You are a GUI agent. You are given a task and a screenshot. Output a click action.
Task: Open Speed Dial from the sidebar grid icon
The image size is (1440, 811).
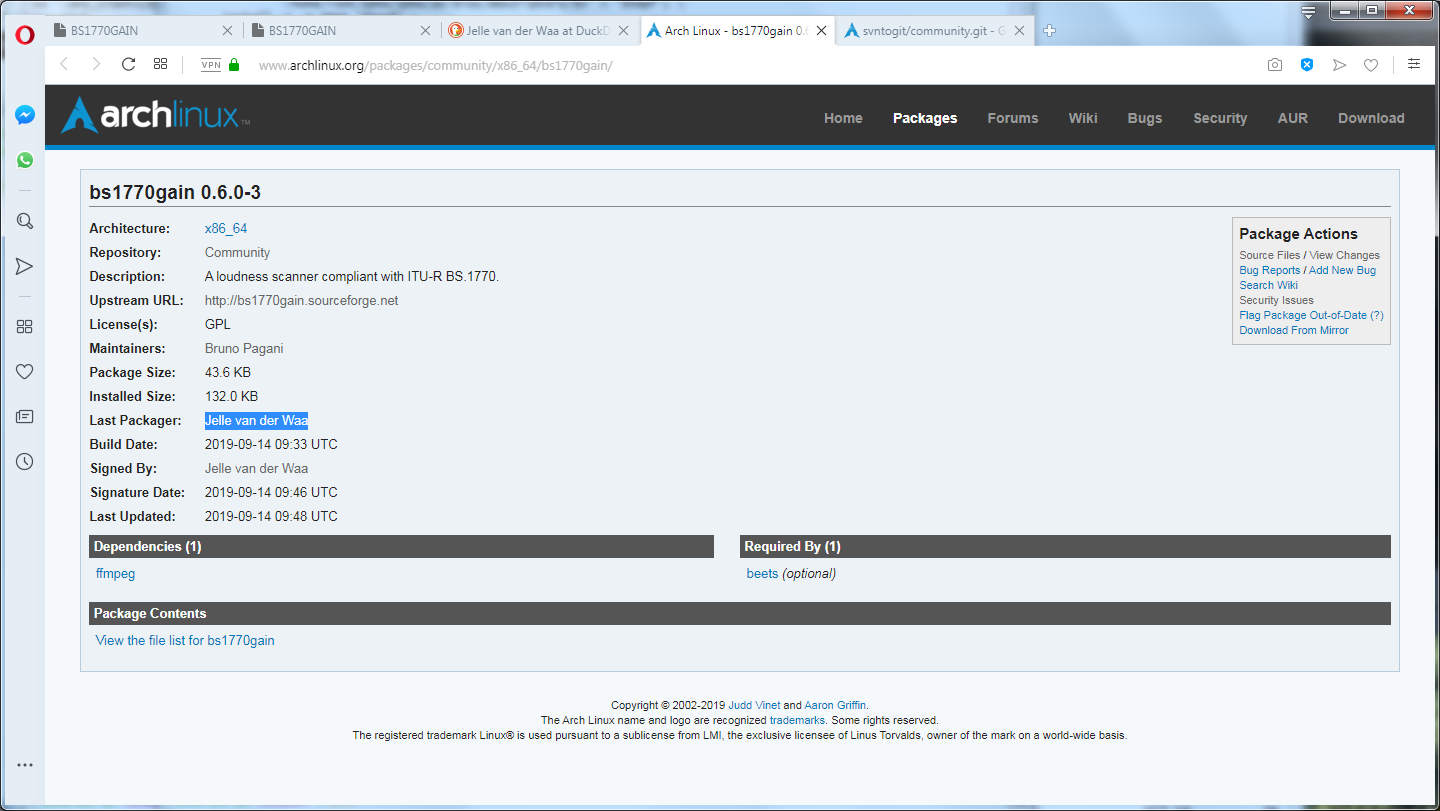pos(25,326)
